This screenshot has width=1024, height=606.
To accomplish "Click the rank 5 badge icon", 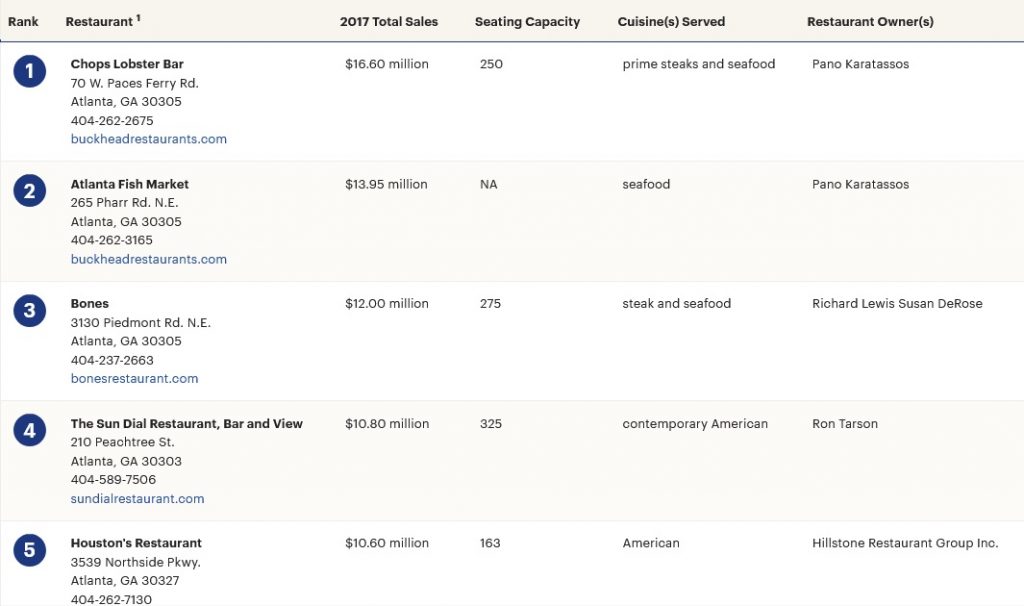I will 29,550.
